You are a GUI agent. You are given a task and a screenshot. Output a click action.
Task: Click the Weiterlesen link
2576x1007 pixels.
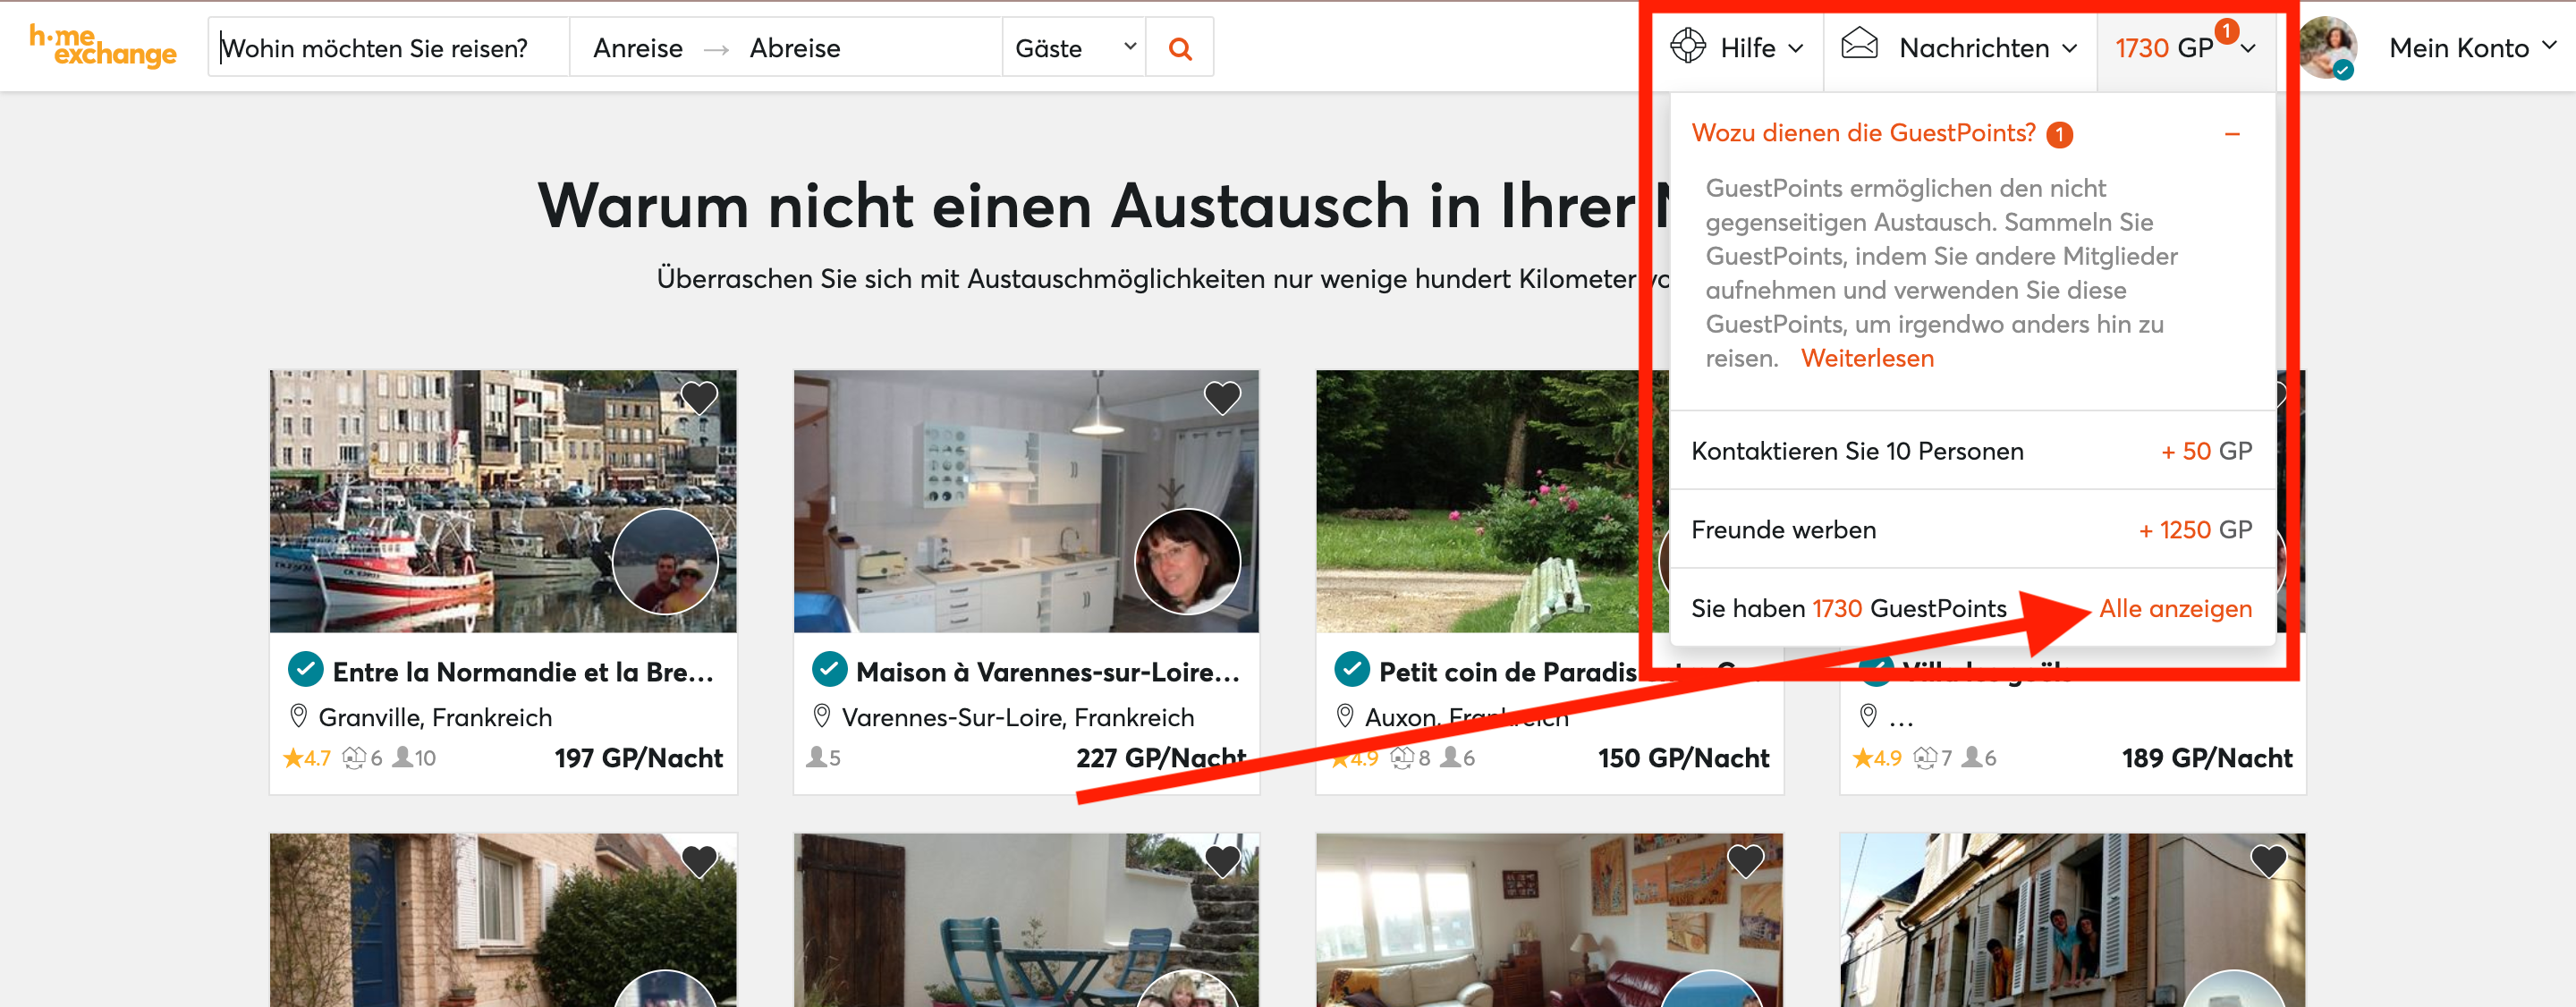pyautogui.click(x=1867, y=358)
